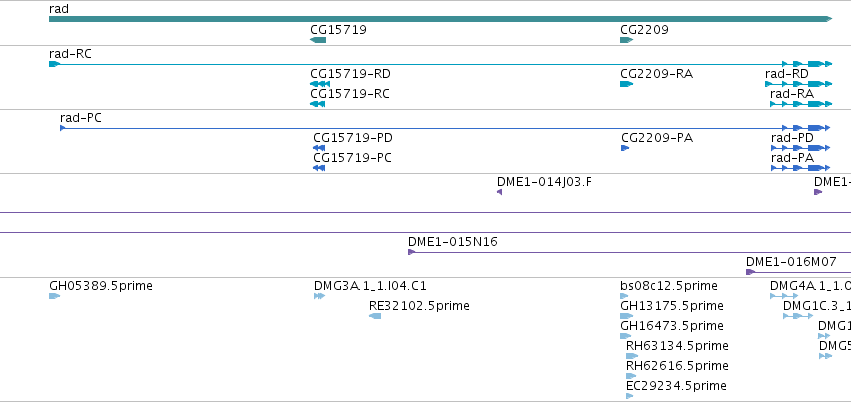Screen dimensions: 851x402
Task: Click the DME1-014J03.F marker
Action: click(499, 192)
